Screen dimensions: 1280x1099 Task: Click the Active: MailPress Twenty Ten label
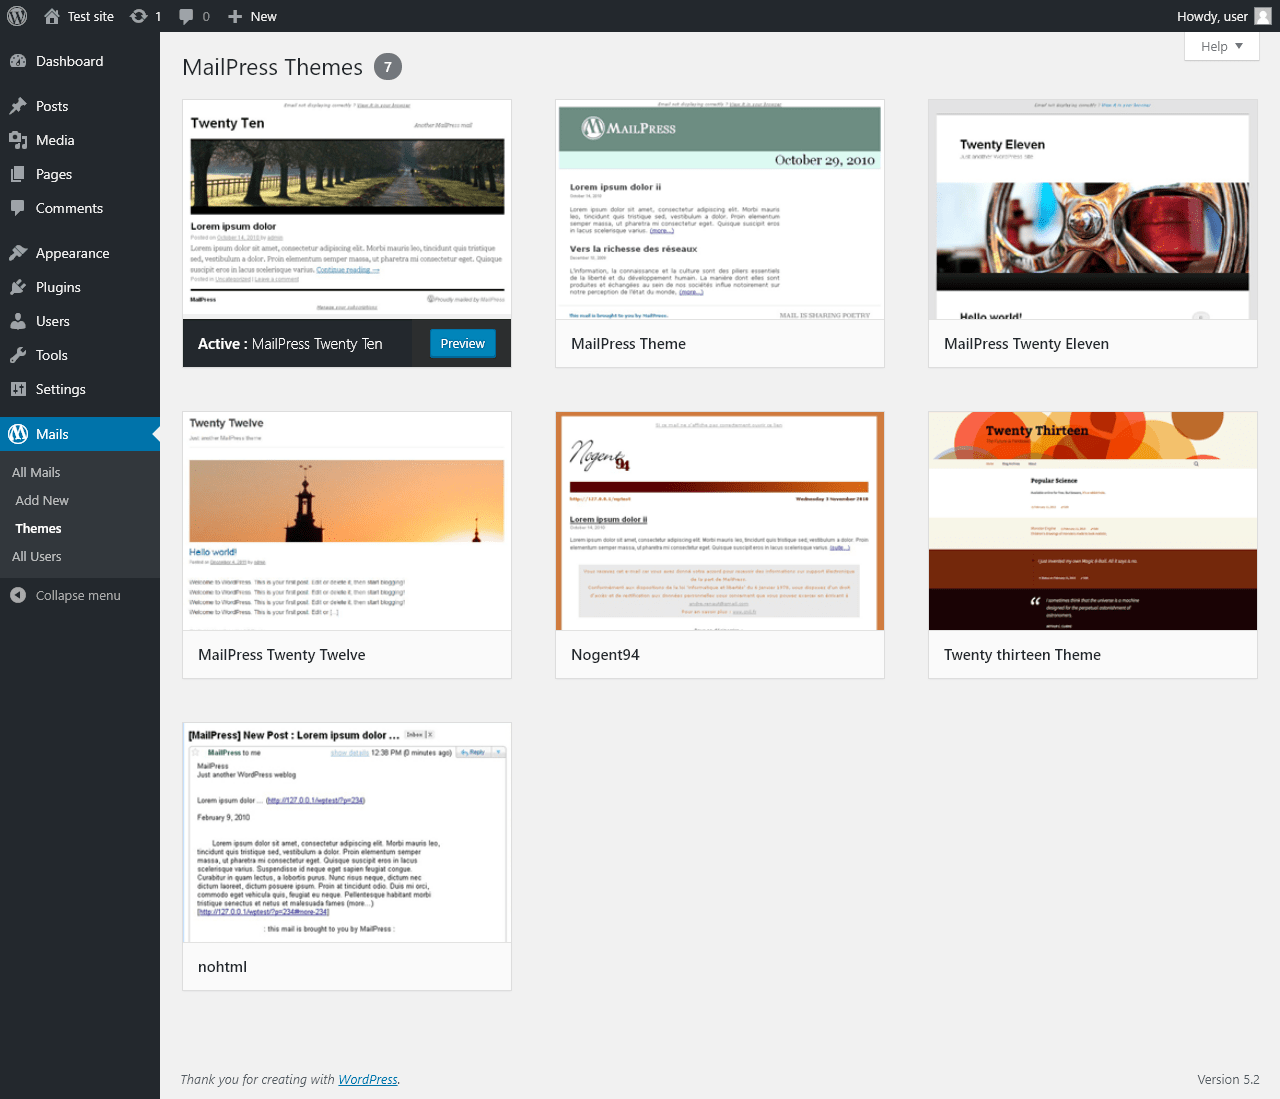point(290,344)
